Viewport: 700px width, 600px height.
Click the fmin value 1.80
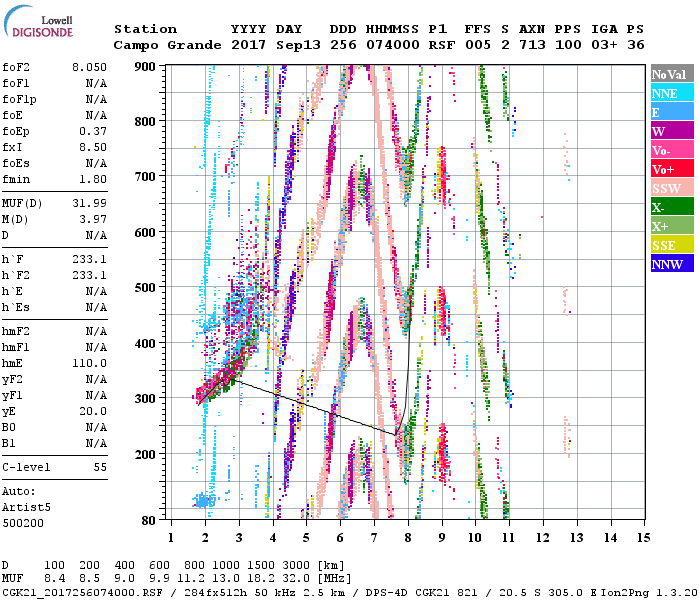(93, 179)
